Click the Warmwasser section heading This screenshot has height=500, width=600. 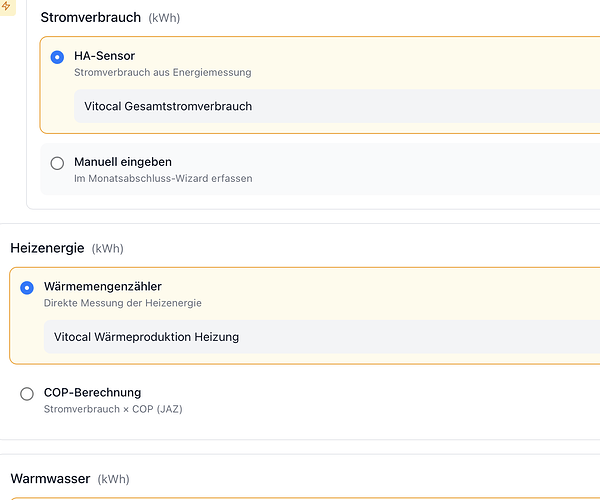pos(50,479)
